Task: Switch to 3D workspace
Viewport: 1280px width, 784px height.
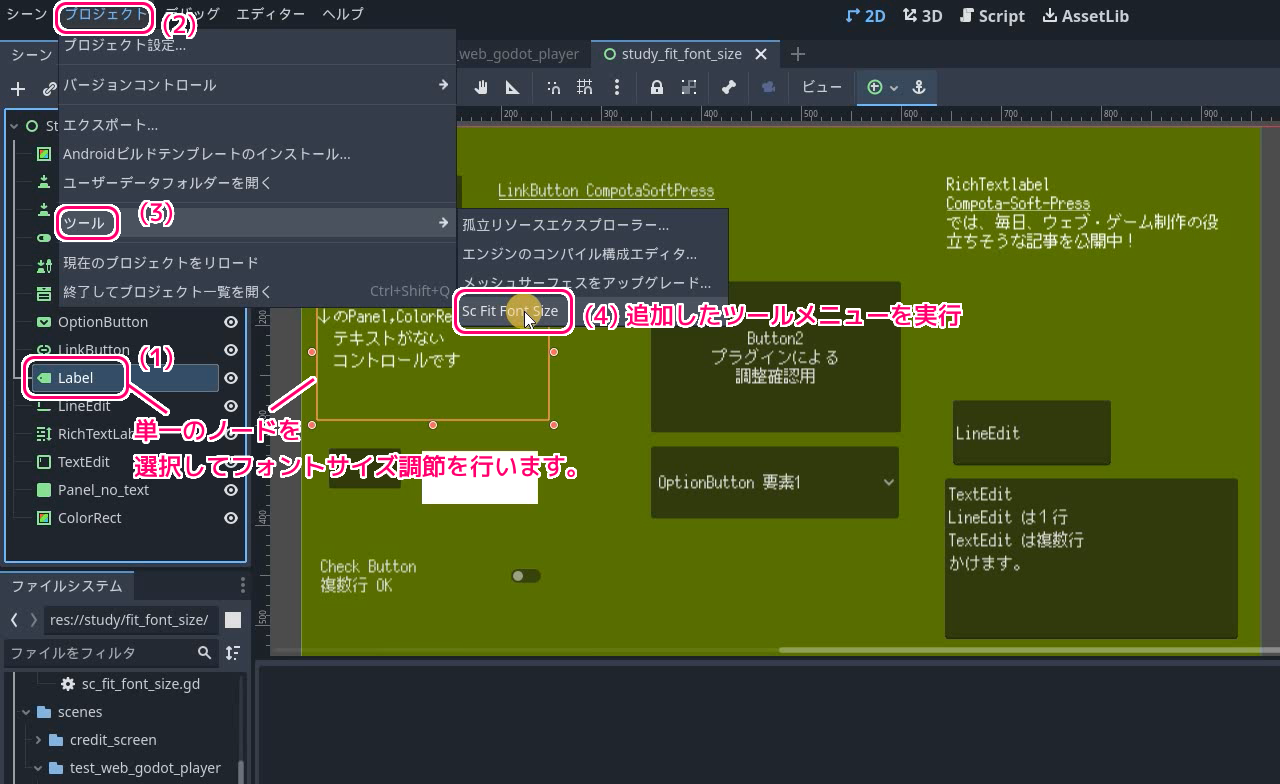Action: tap(922, 16)
